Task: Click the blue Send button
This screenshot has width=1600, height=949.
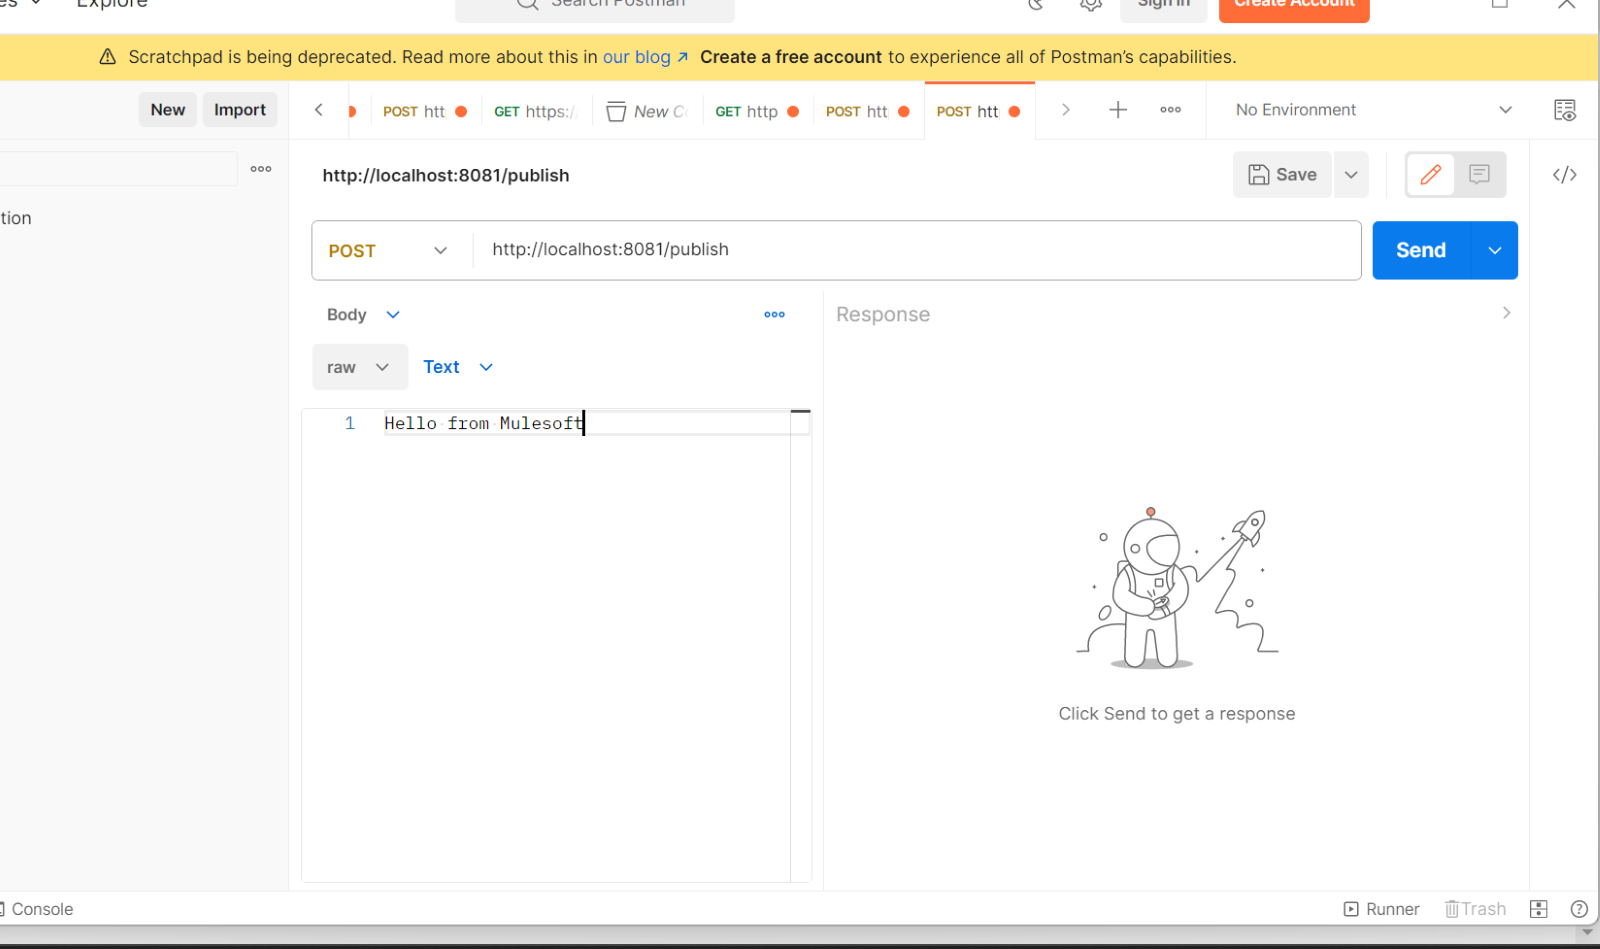Action: pyautogui.click(x=1421, y=250)
